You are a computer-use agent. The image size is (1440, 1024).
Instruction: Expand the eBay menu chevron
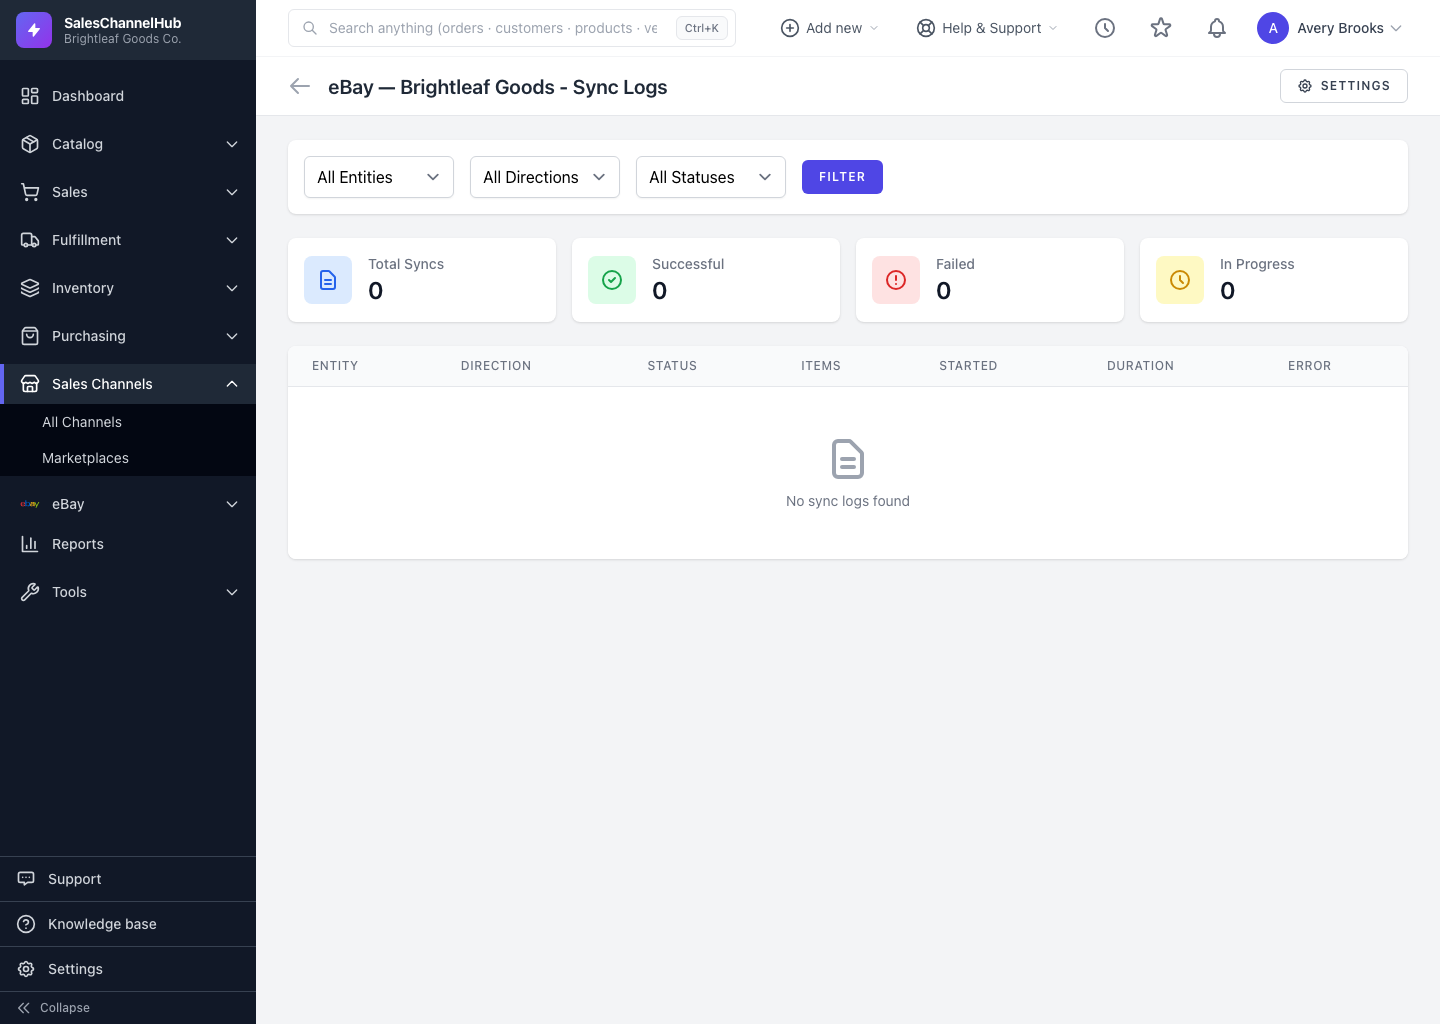232,504
